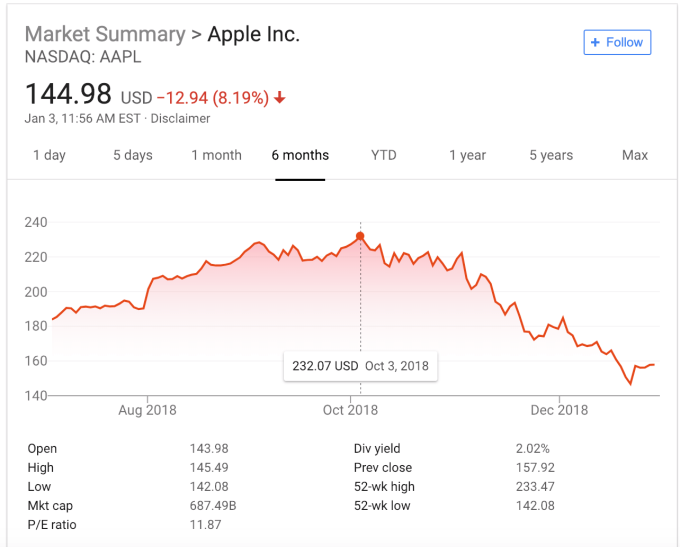The width and height of the screenshot is (680, 547).
Task: Switch to the Max range tab
Action: pyautogui.click(x=635, y=155)
